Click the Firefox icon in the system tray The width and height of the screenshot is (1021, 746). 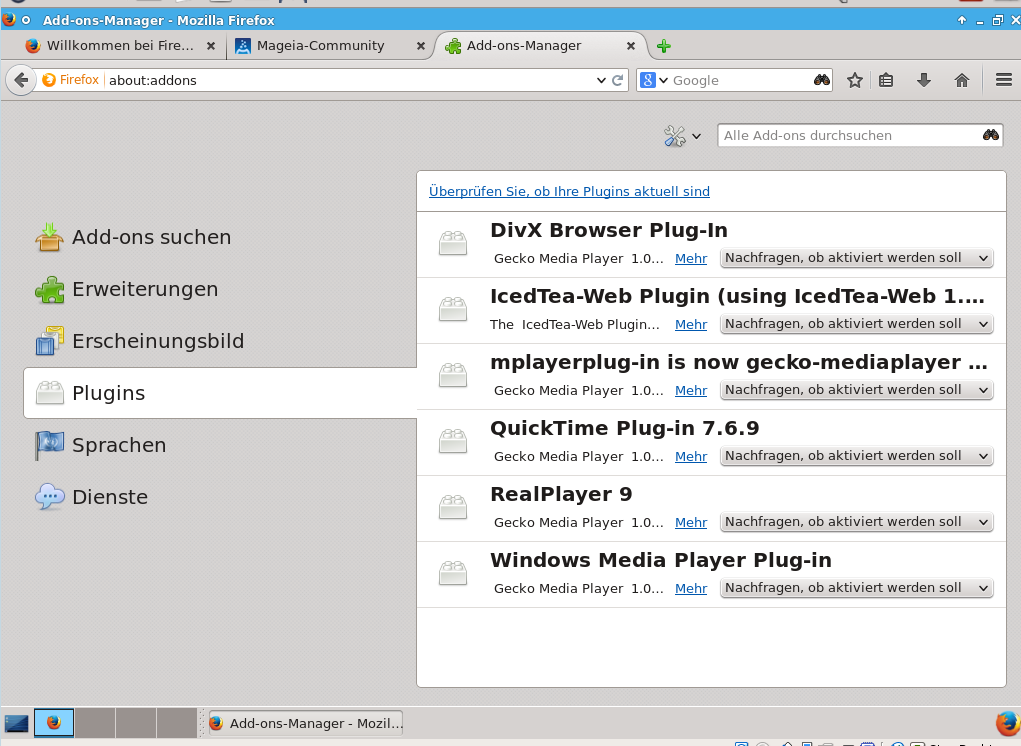click(x=1008, y=723)
